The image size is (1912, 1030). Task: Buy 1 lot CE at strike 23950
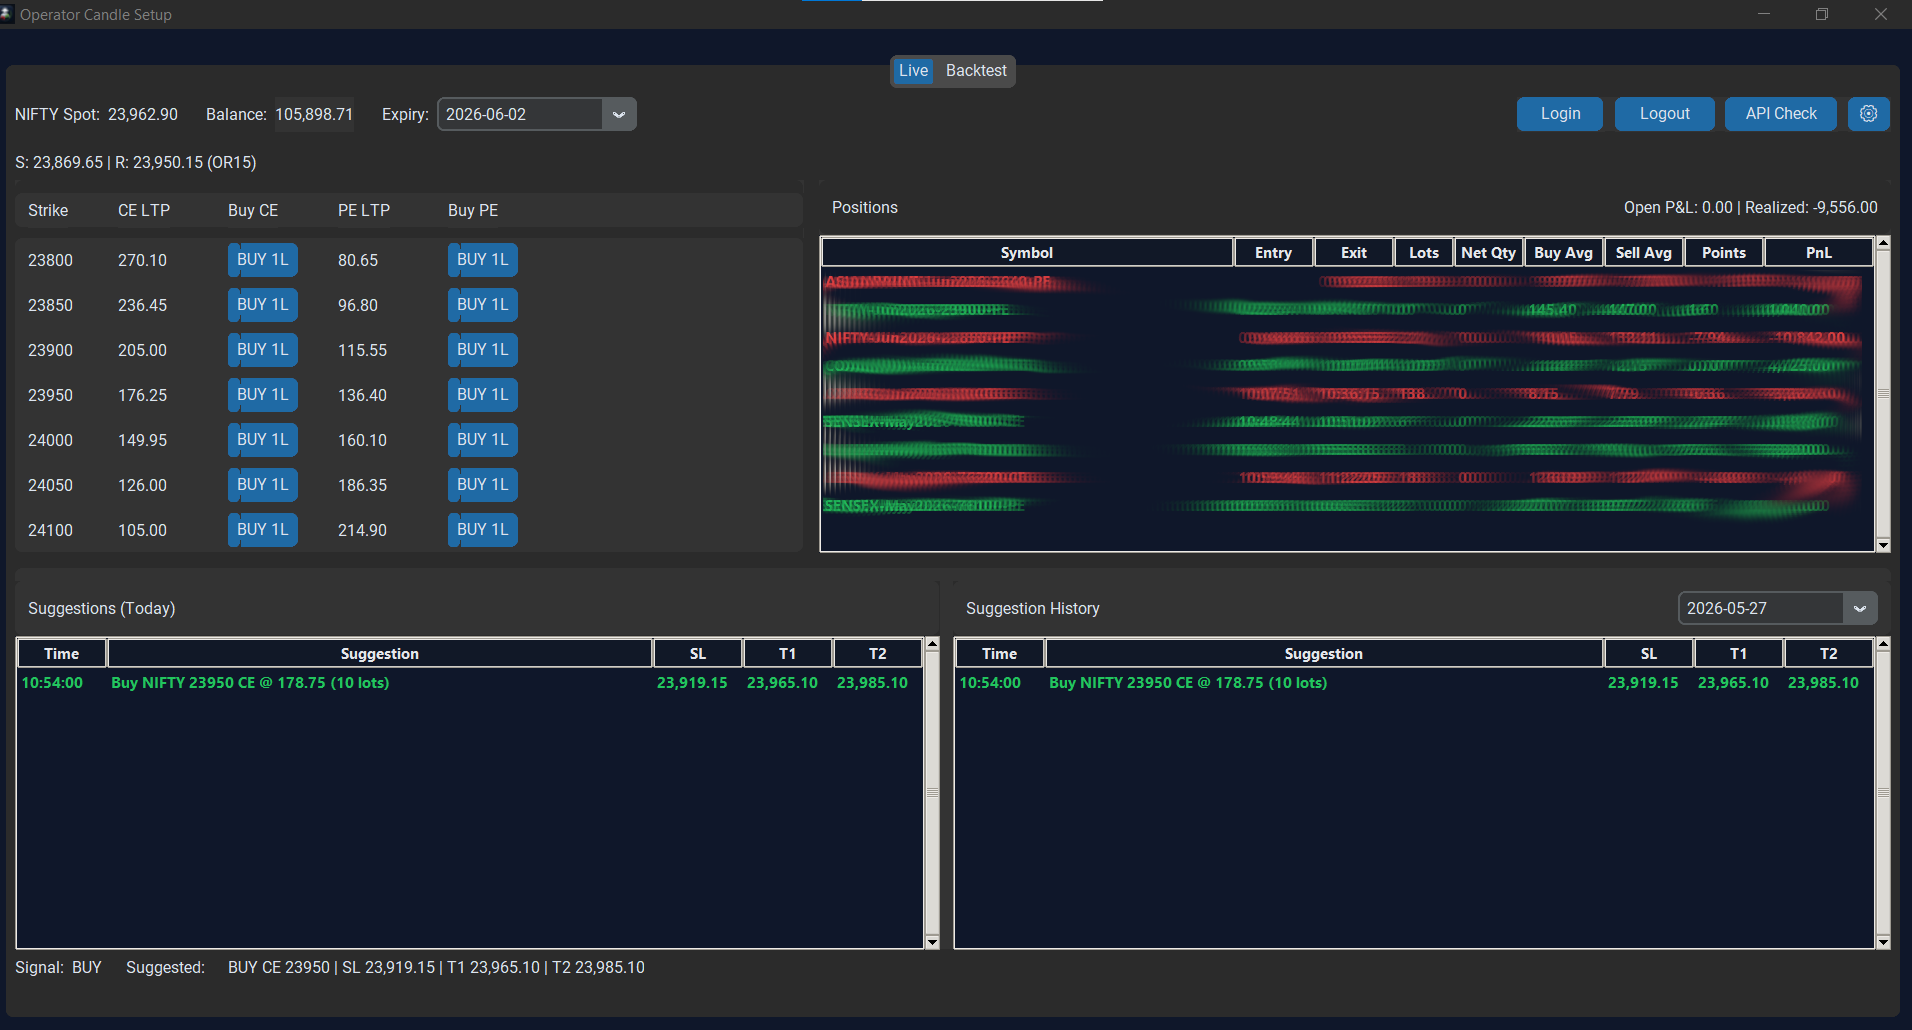tap(263, 395)
